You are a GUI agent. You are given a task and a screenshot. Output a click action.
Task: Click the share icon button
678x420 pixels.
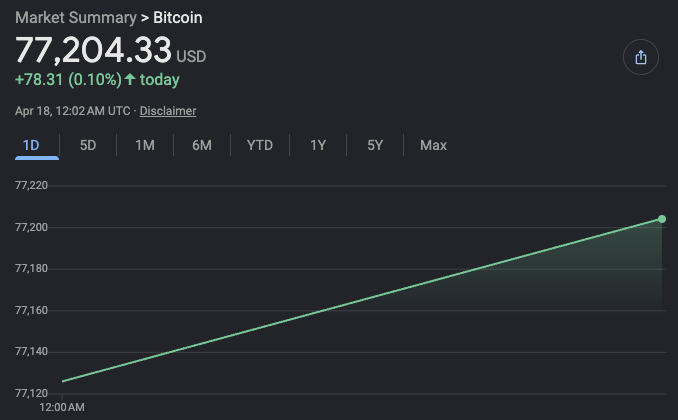pyautogui.click(x=640, y=57)
